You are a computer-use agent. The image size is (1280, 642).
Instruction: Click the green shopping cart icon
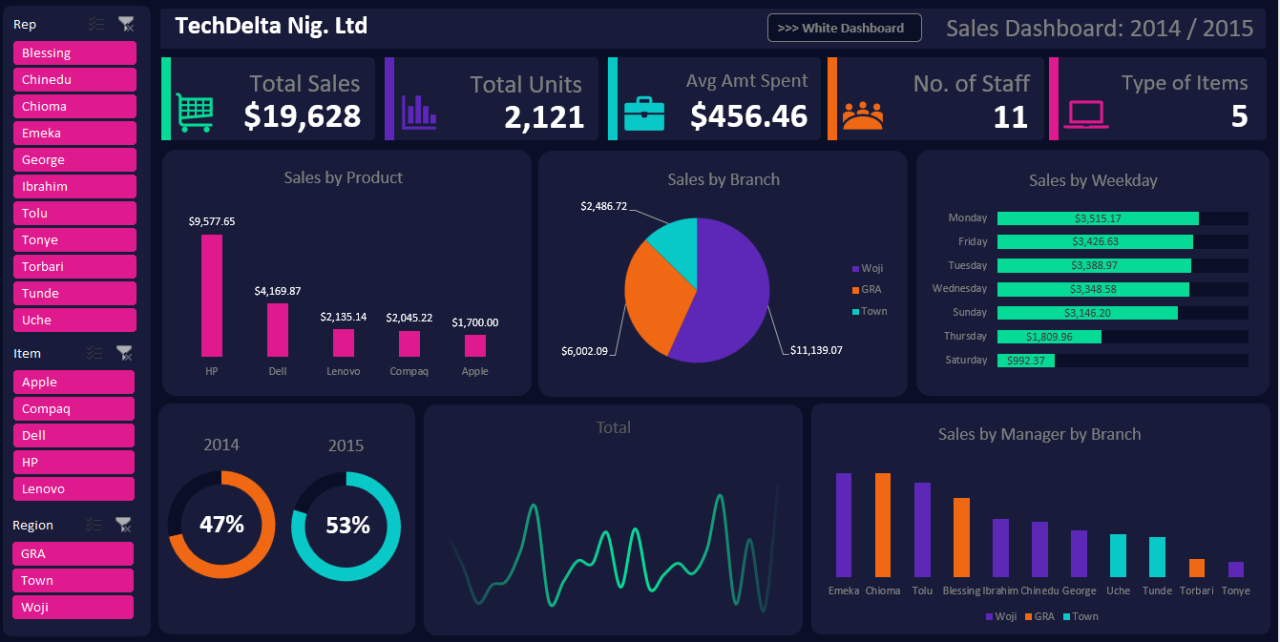pyautogui.click(x=194, y=113)
